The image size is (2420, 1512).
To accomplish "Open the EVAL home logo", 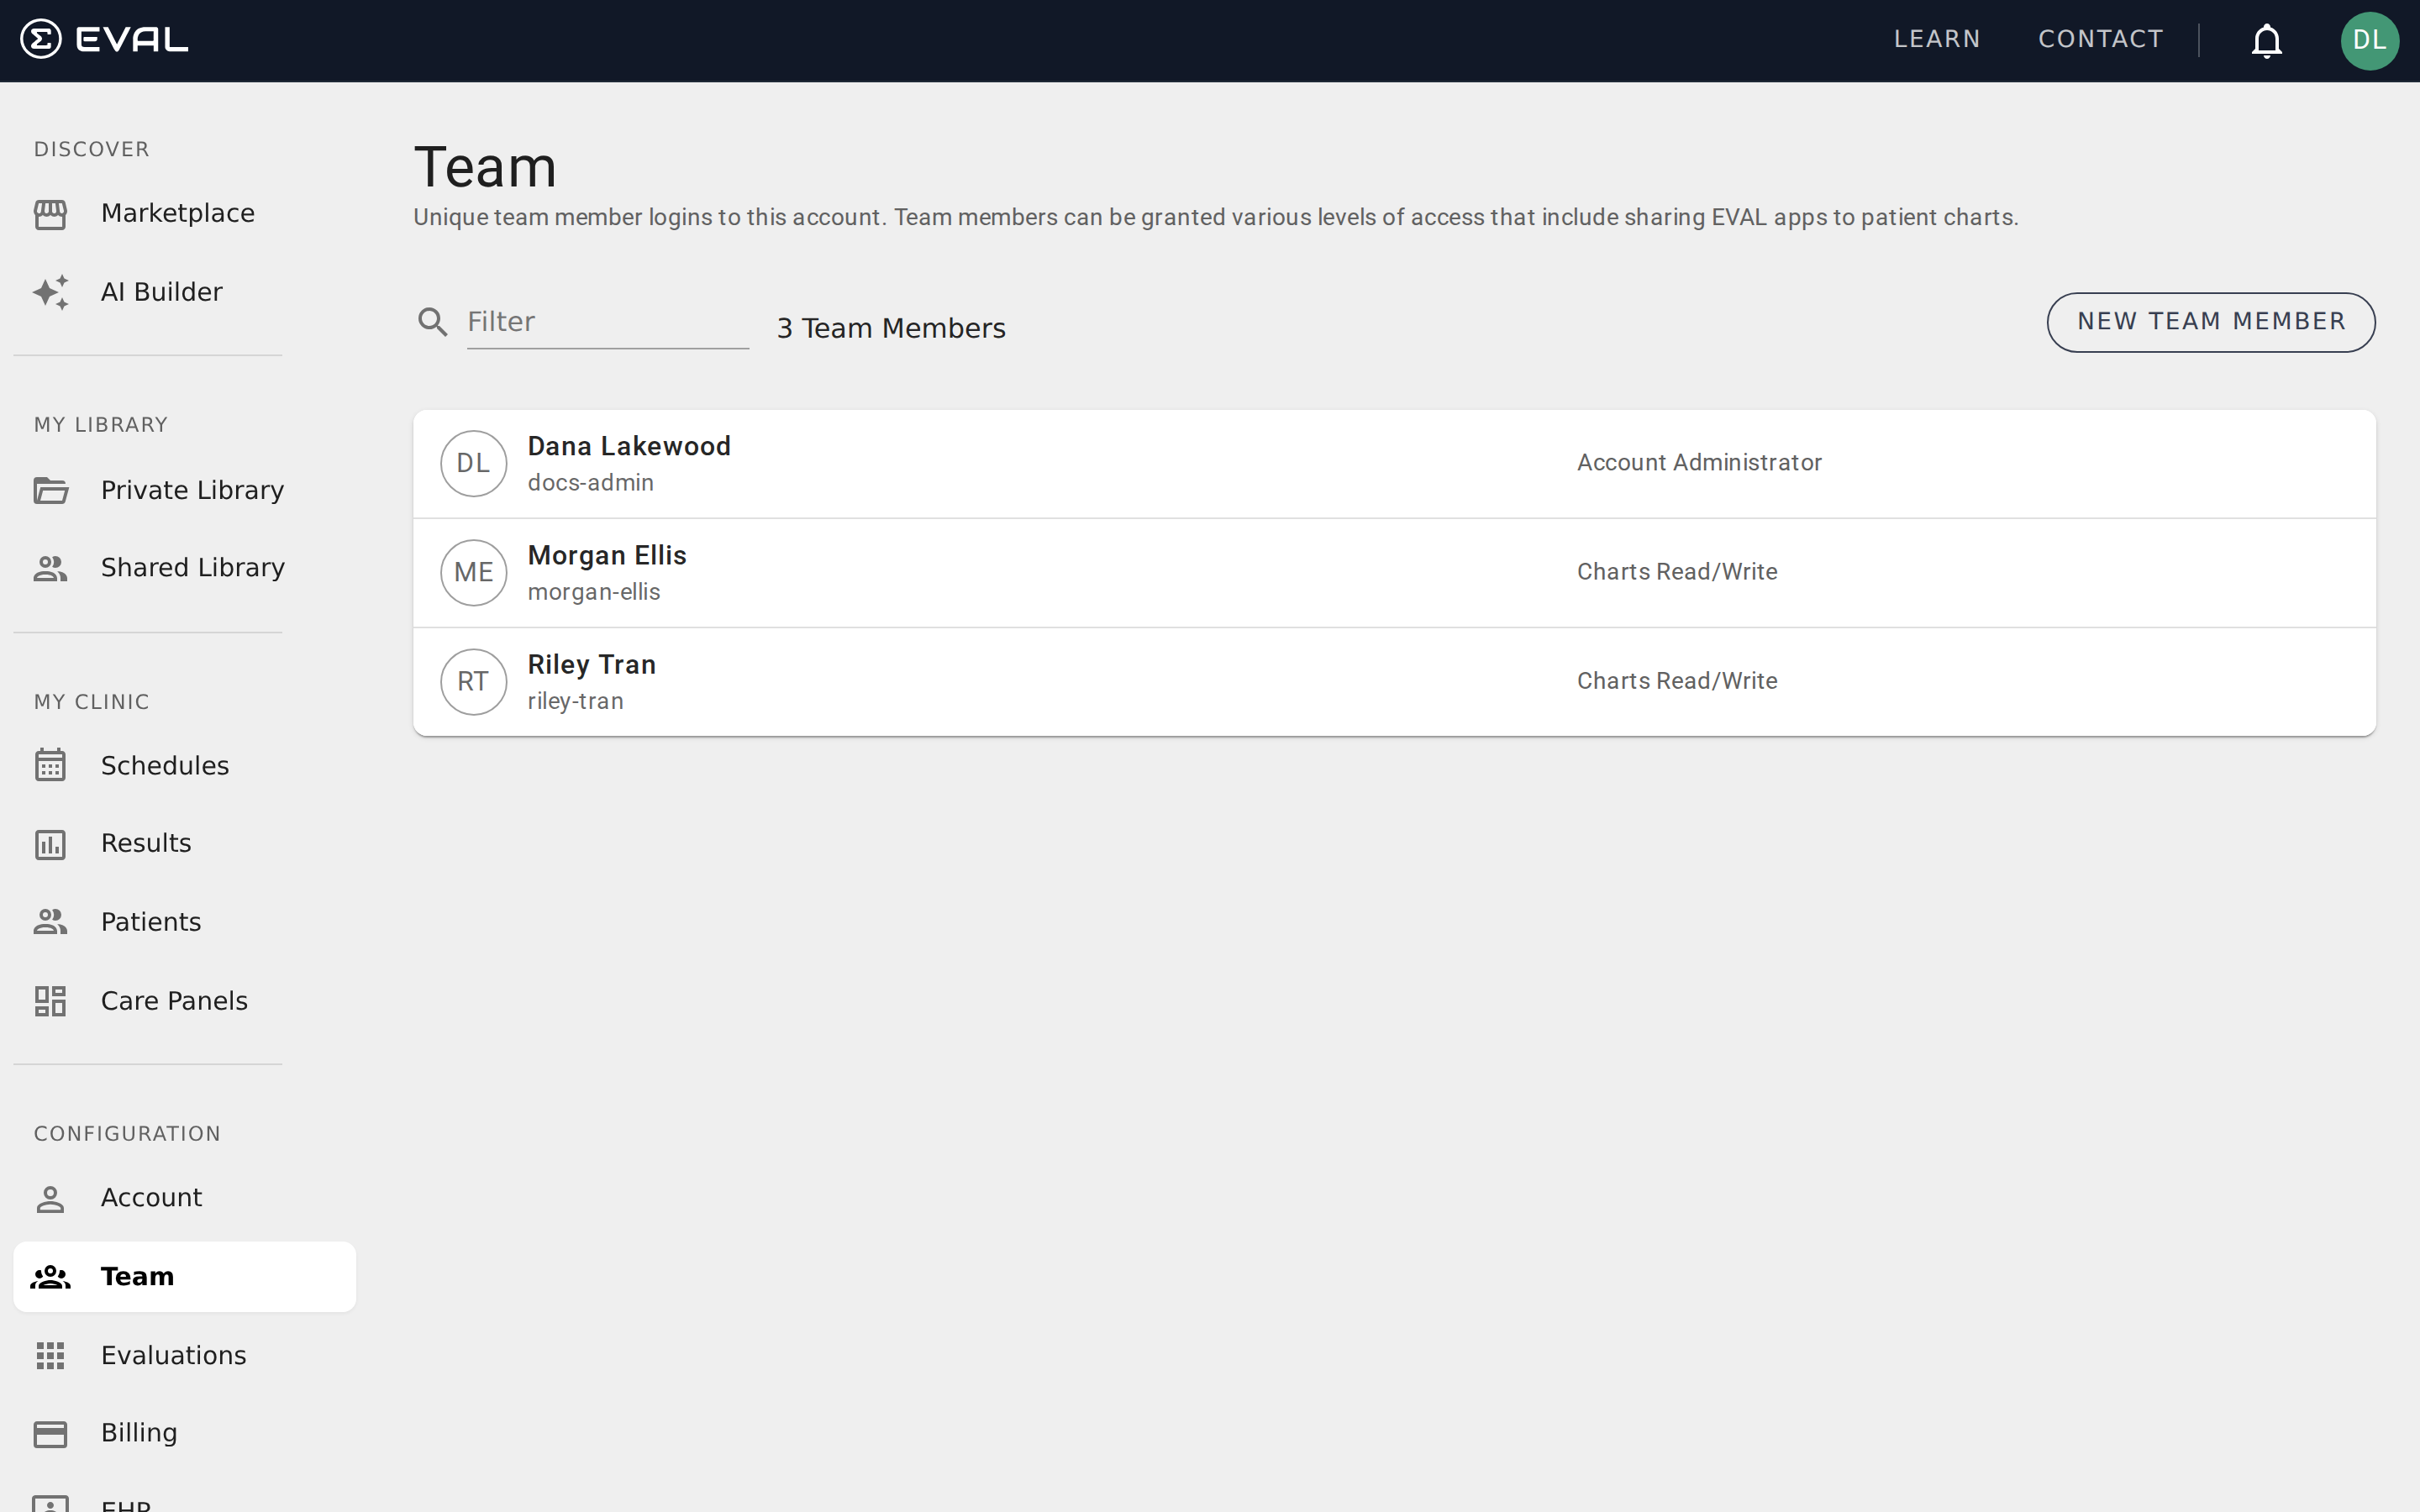I will [x=104, y=39].
